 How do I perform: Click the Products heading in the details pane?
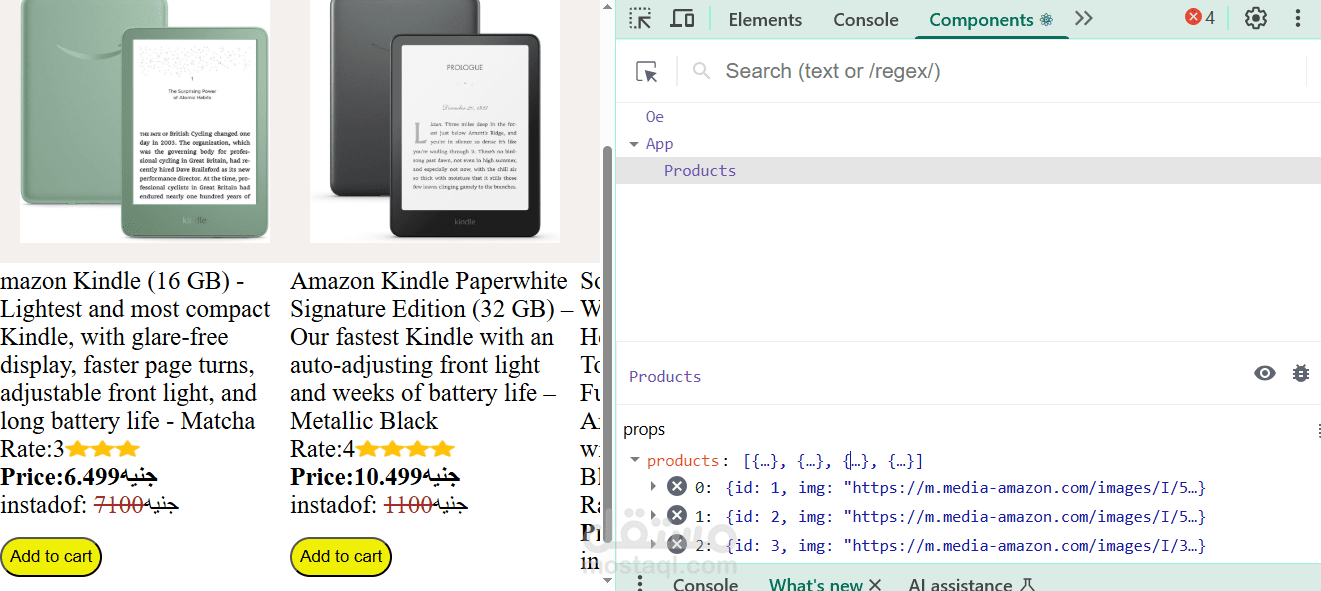pyautogui.click(x=665, y=377)
